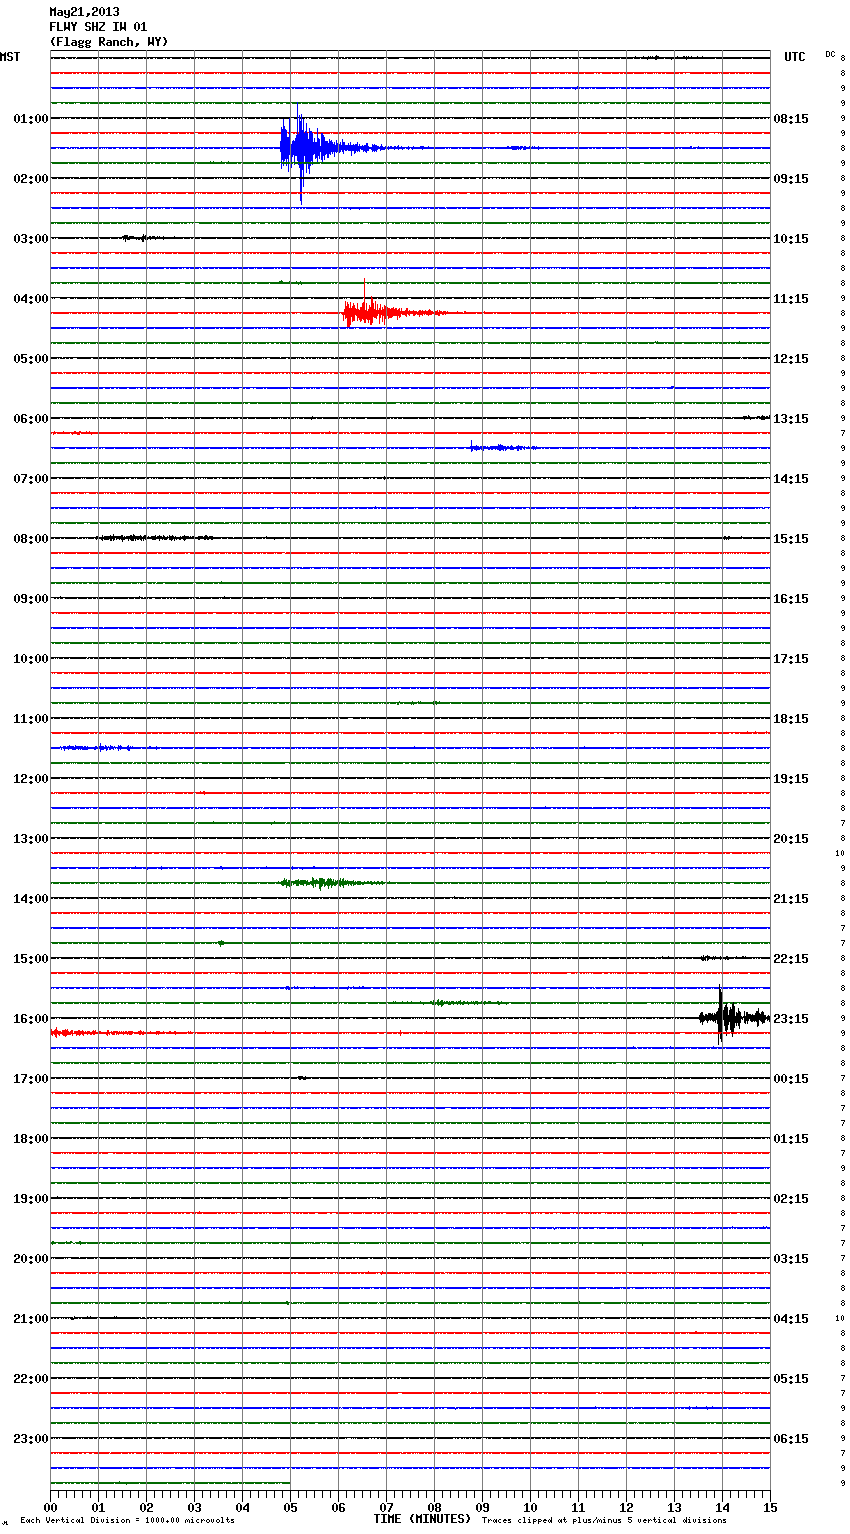The height and width of the screenshot is (1534, 850).
Task: Click the end of the final partial green trace
Action: (289, 1483)
